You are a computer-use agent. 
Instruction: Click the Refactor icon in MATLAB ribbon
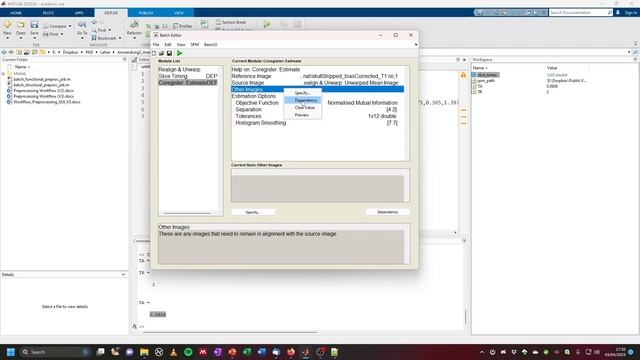click(x=134, y=25)
